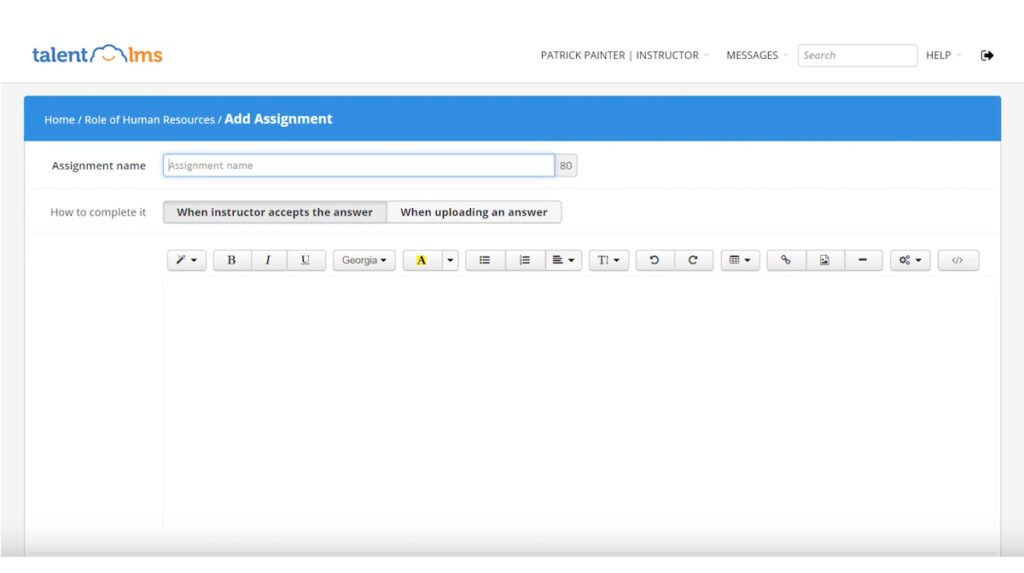This screenshot has height=573, width=1024.
Task: Click the TalentLMS logo
Action: 97,54
